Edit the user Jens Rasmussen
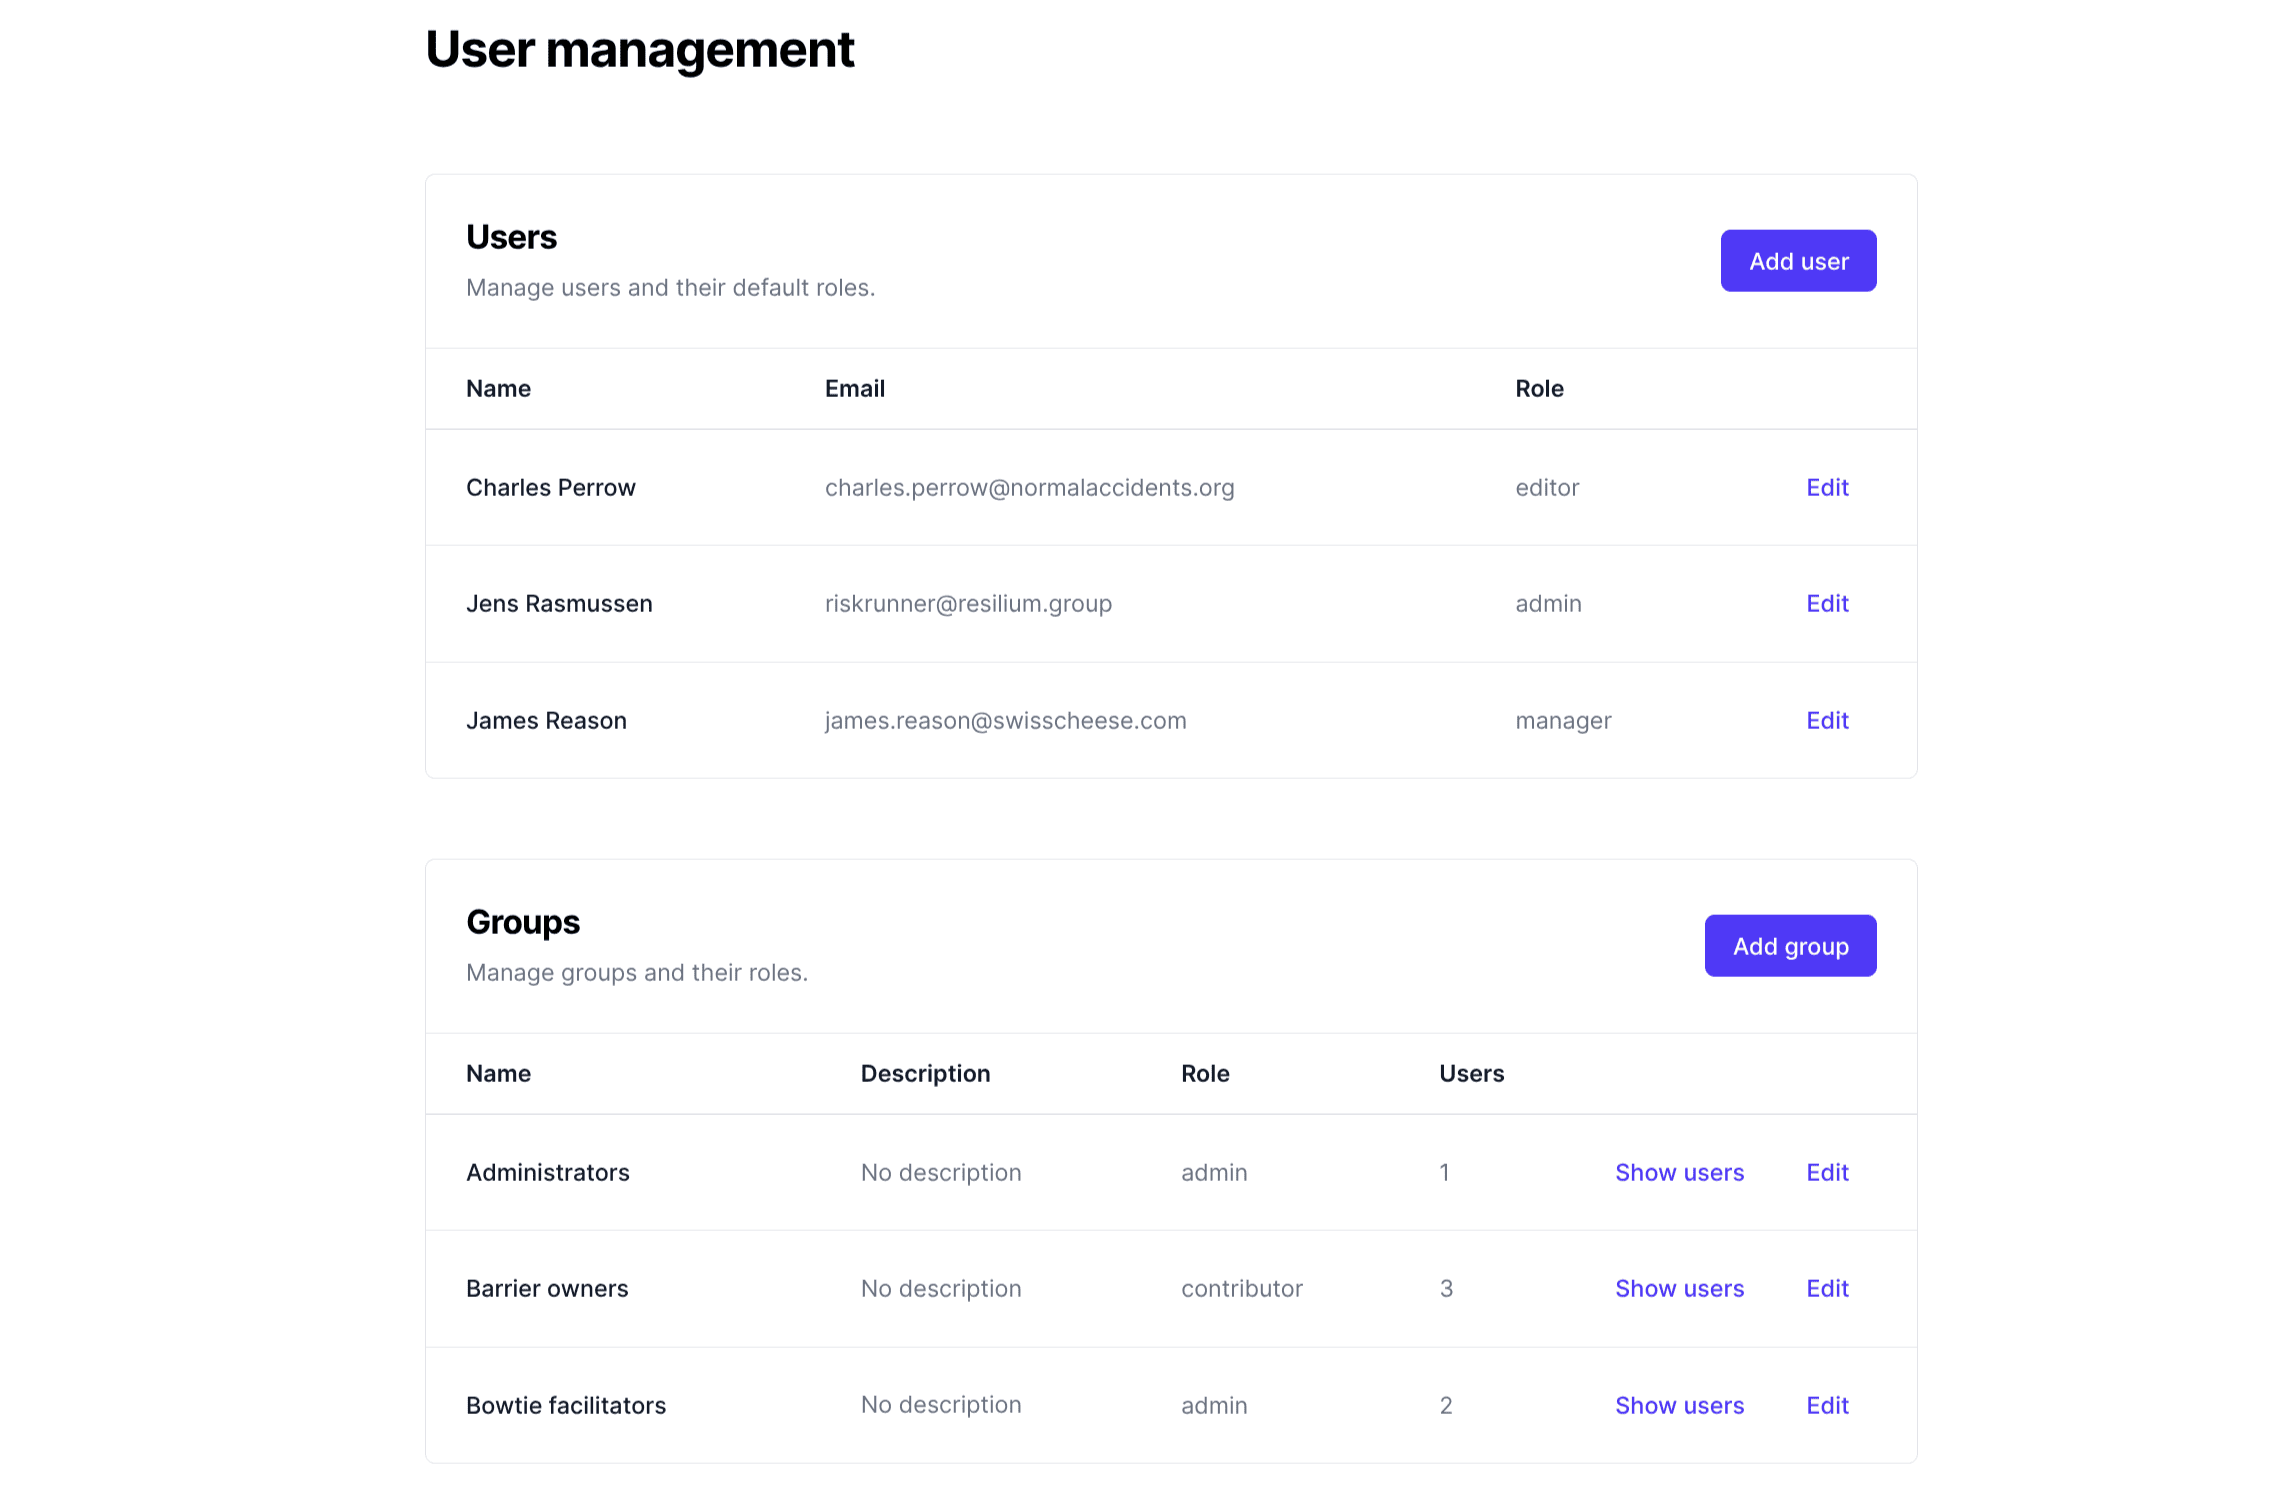Screen dimensions: 2278x1490 coord(1826,603)
